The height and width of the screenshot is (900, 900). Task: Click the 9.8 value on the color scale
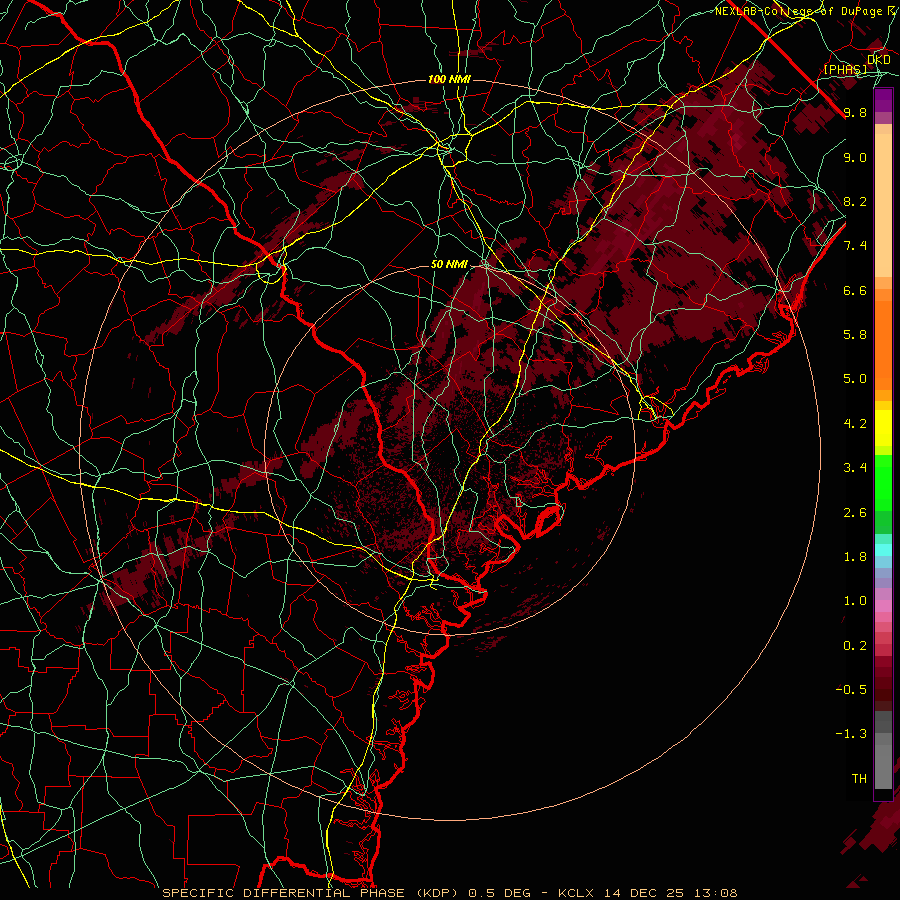tap(855, 112)
